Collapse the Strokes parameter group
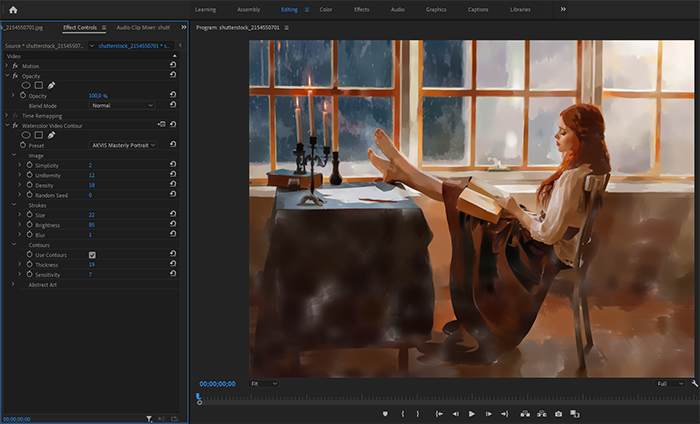The height and width of the screenshot is (424, 700). tap(13, 204)
